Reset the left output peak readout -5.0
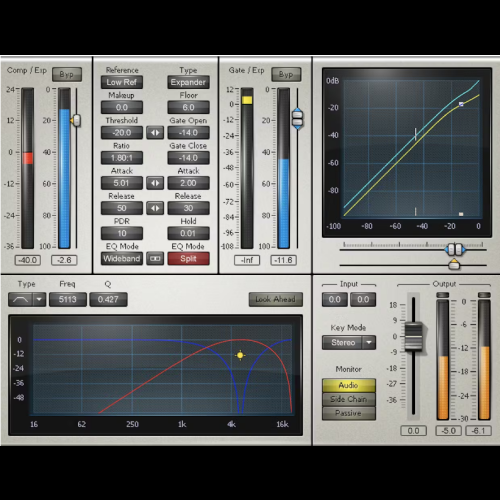This screenshot has height=500, width=500. pos(449,431)
